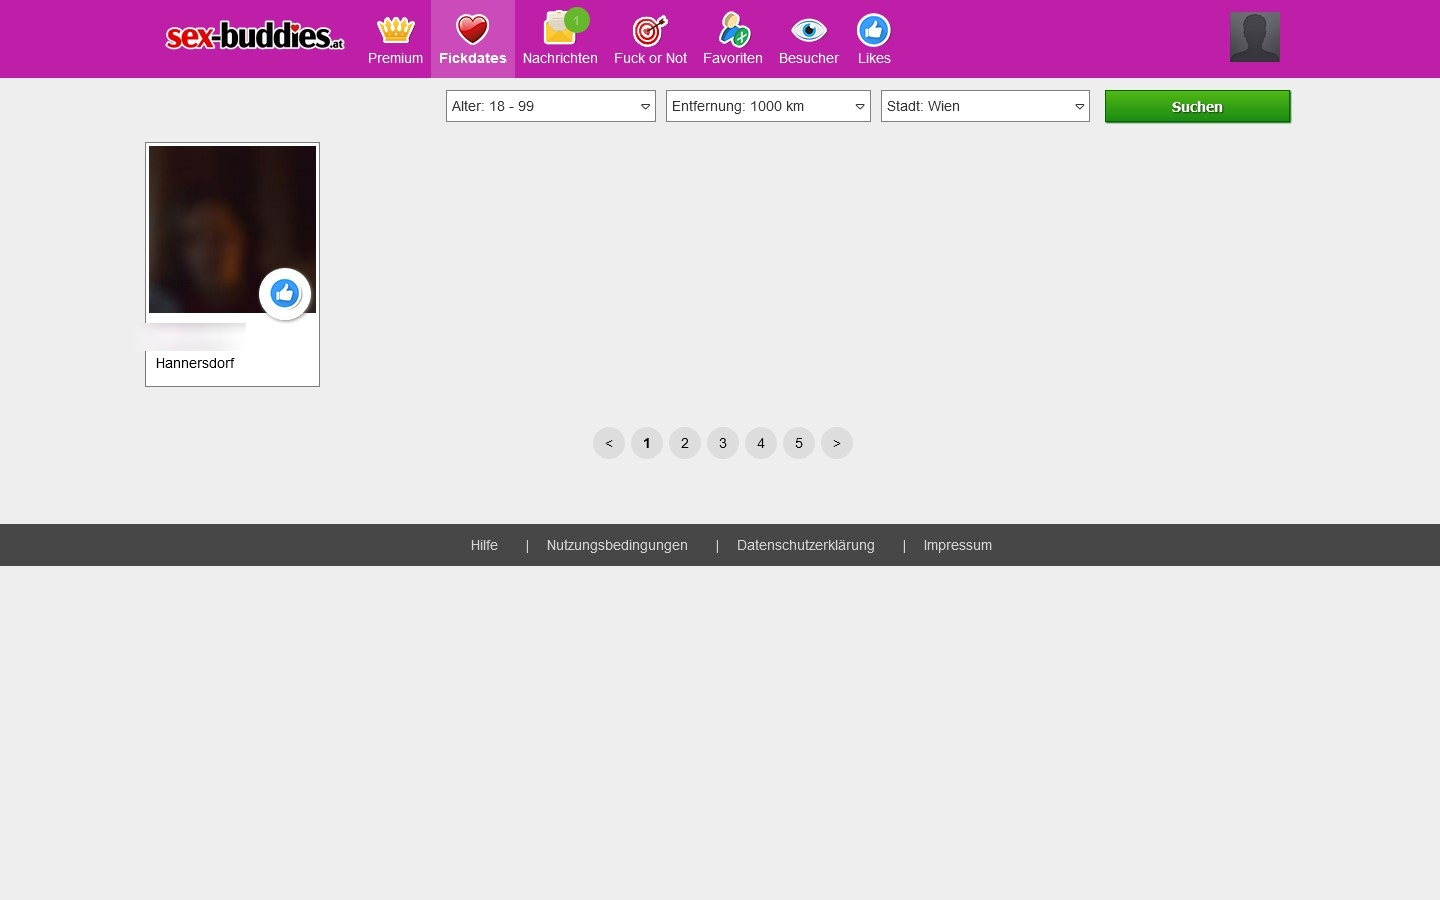Open Nachrichten envelope with notification badge
Screen dimensions: 1440x900
(x=560, y=31)
